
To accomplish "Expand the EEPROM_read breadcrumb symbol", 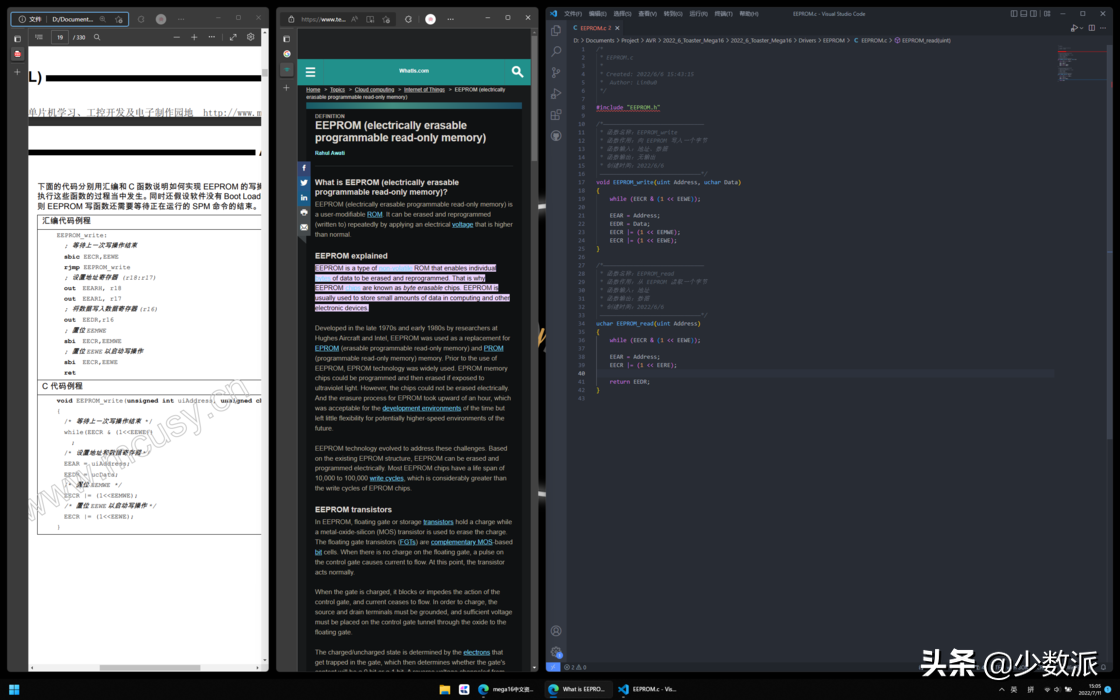I will tap(925, 41).
